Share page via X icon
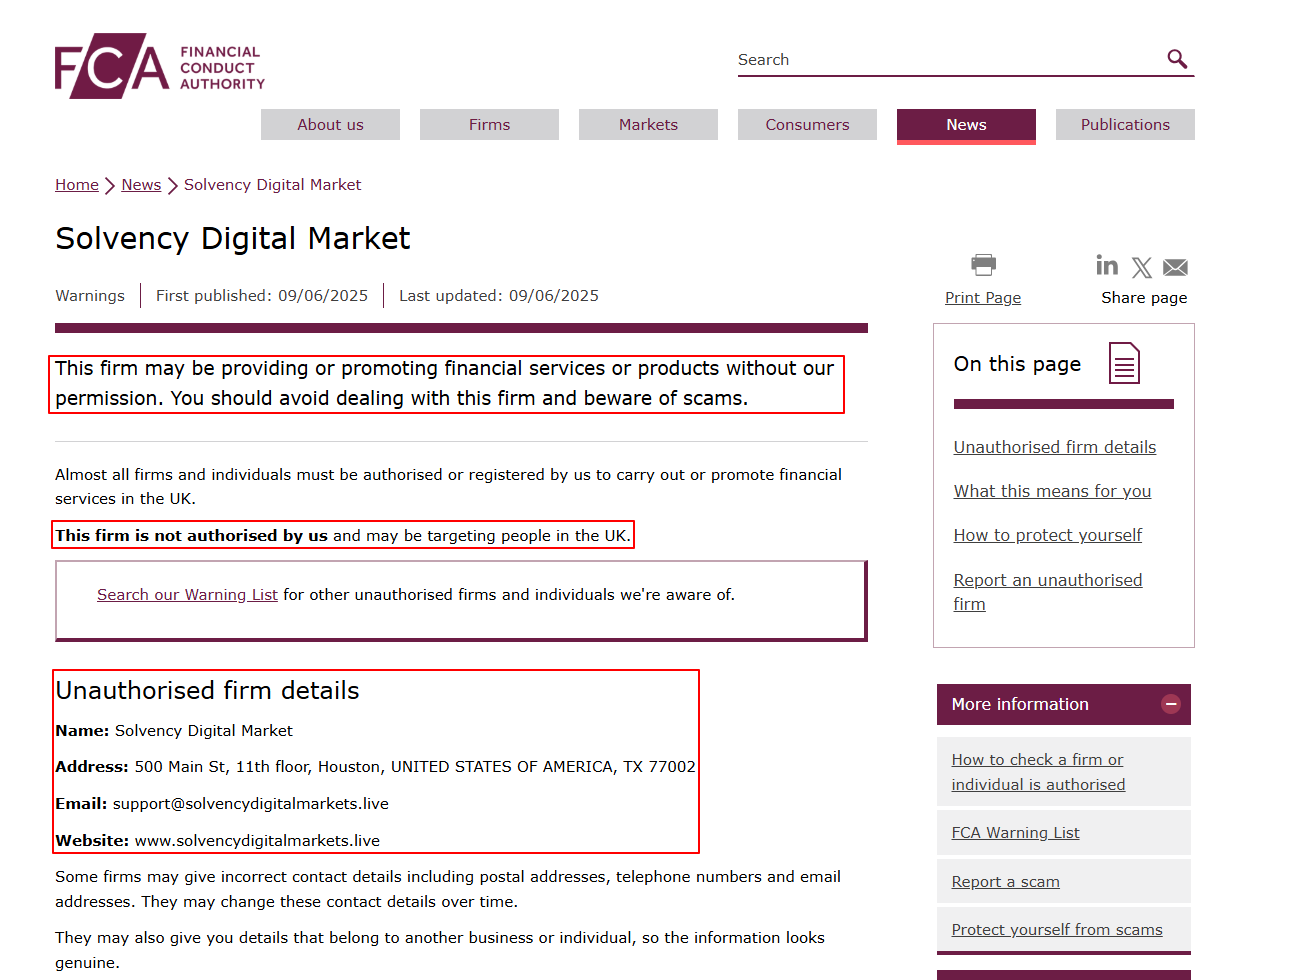The image size is (1297, 980). pos(1142,267)
